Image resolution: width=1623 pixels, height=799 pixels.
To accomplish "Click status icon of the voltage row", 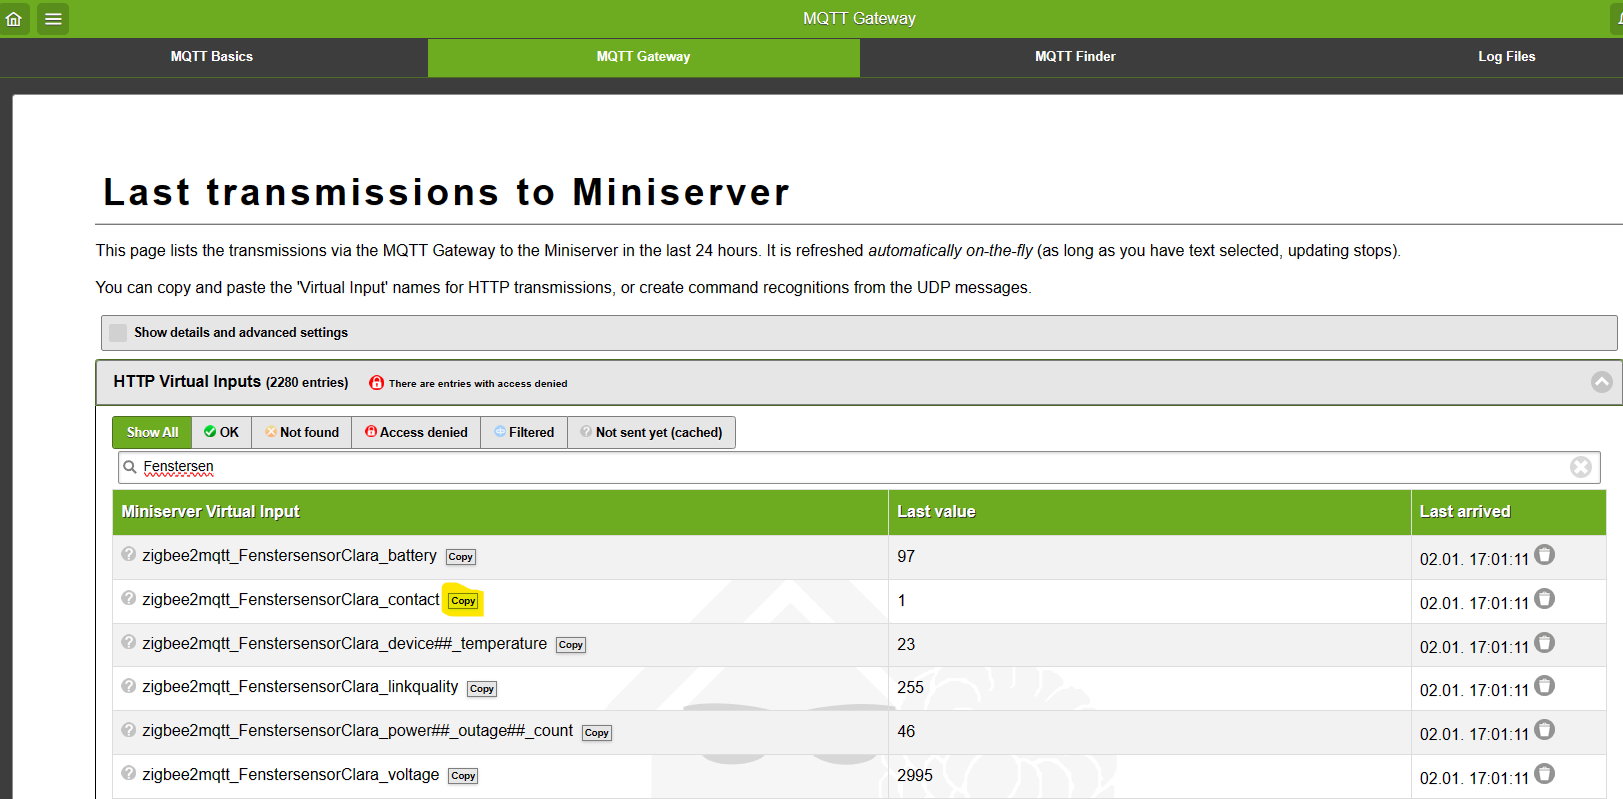I will [x=128, y=773].
